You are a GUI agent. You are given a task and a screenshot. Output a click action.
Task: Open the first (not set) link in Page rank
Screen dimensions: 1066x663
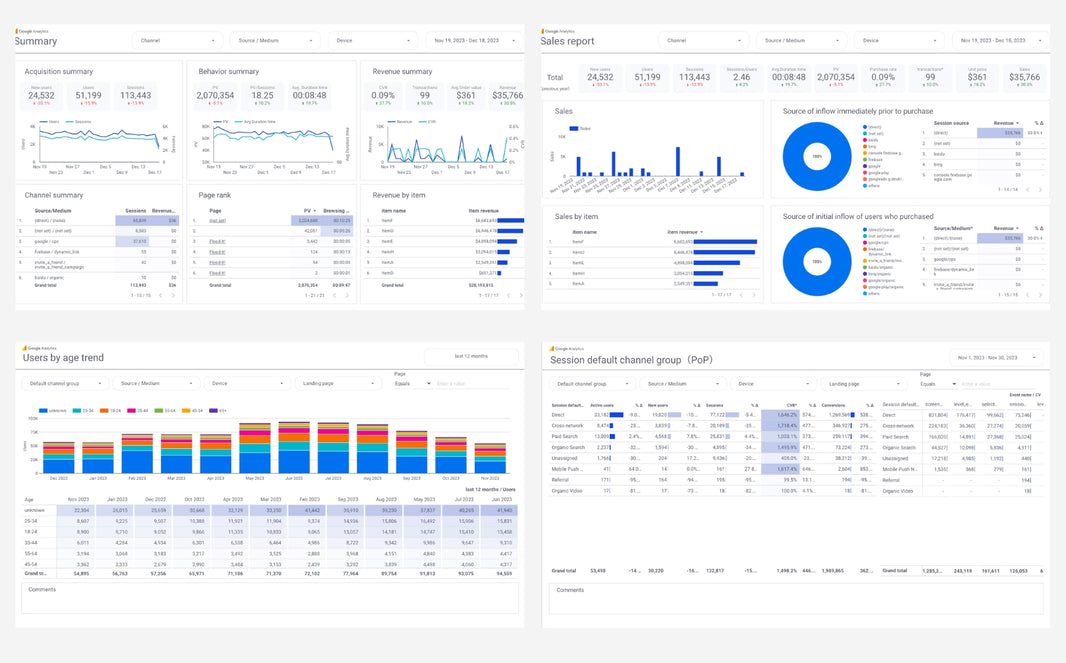point(217,220)
